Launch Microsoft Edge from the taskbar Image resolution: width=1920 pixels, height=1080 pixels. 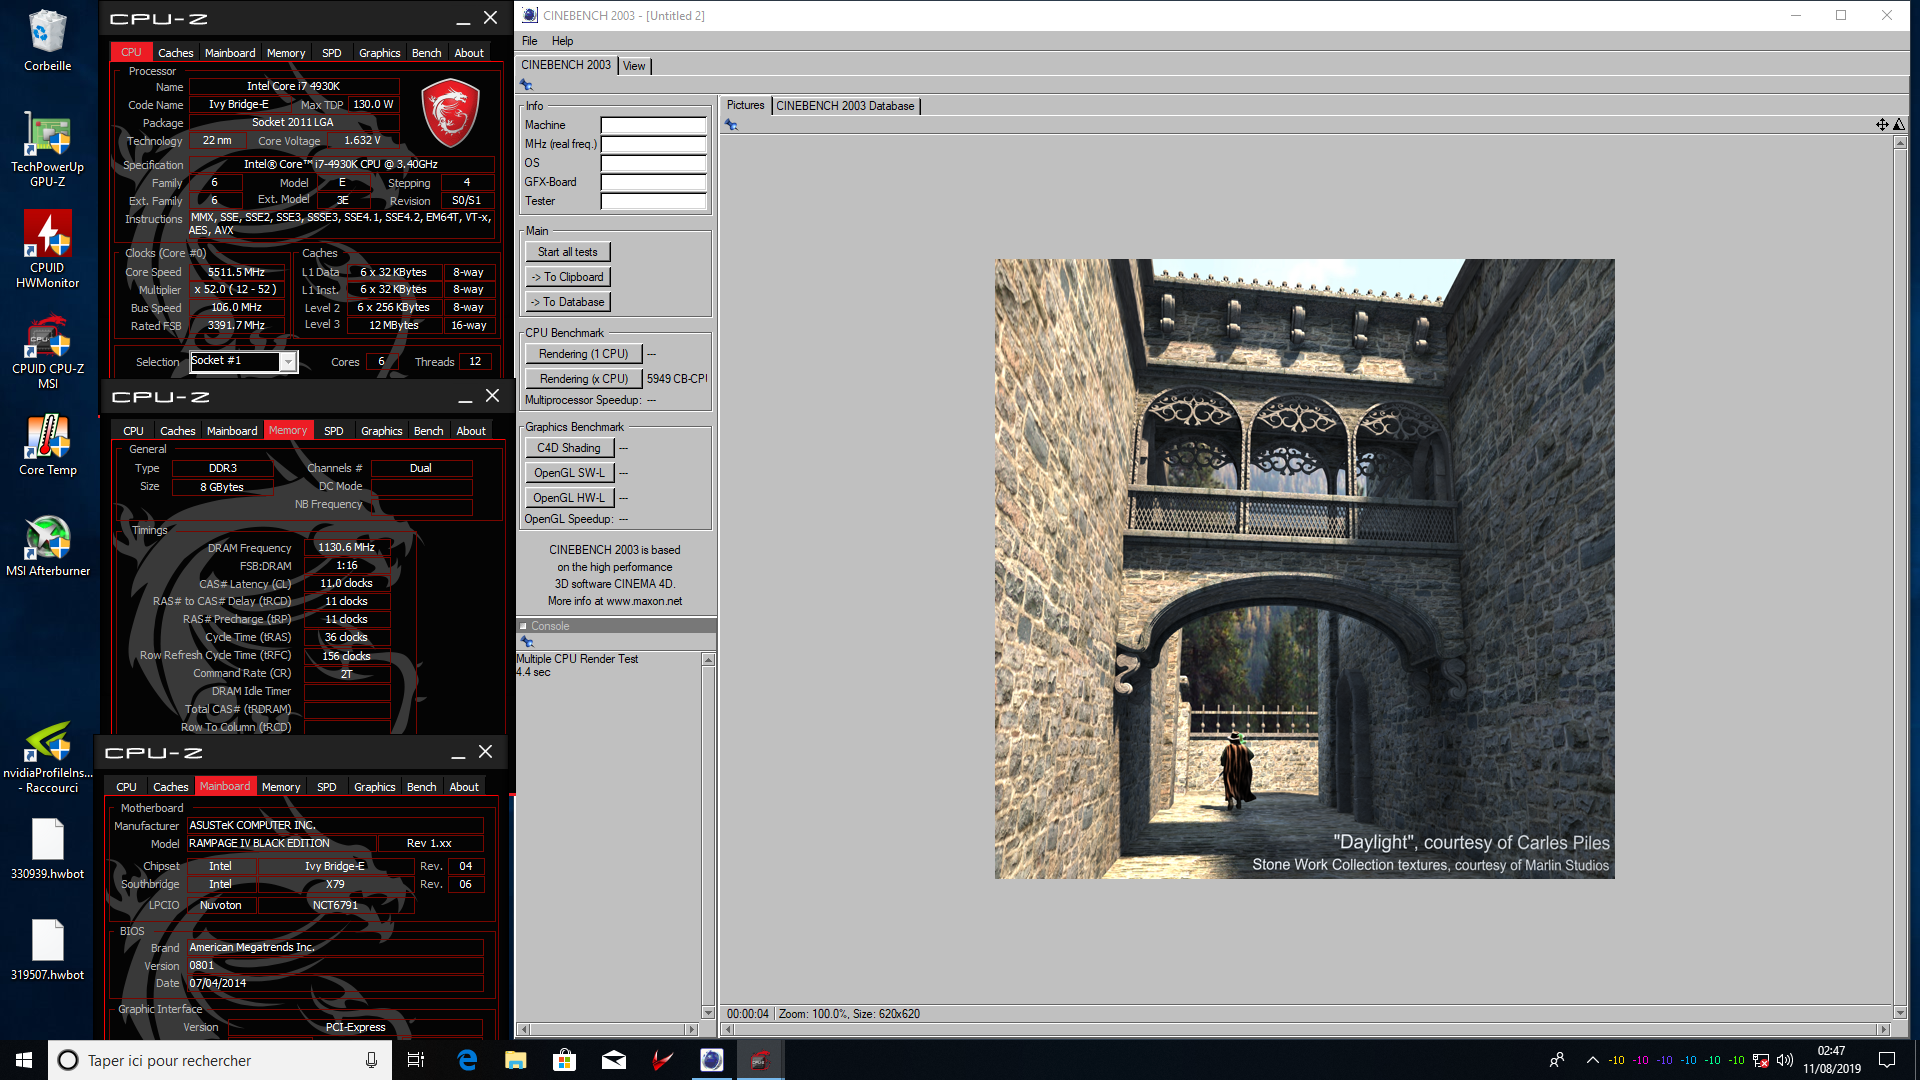pyautogui.click(x=466, y=1060)
